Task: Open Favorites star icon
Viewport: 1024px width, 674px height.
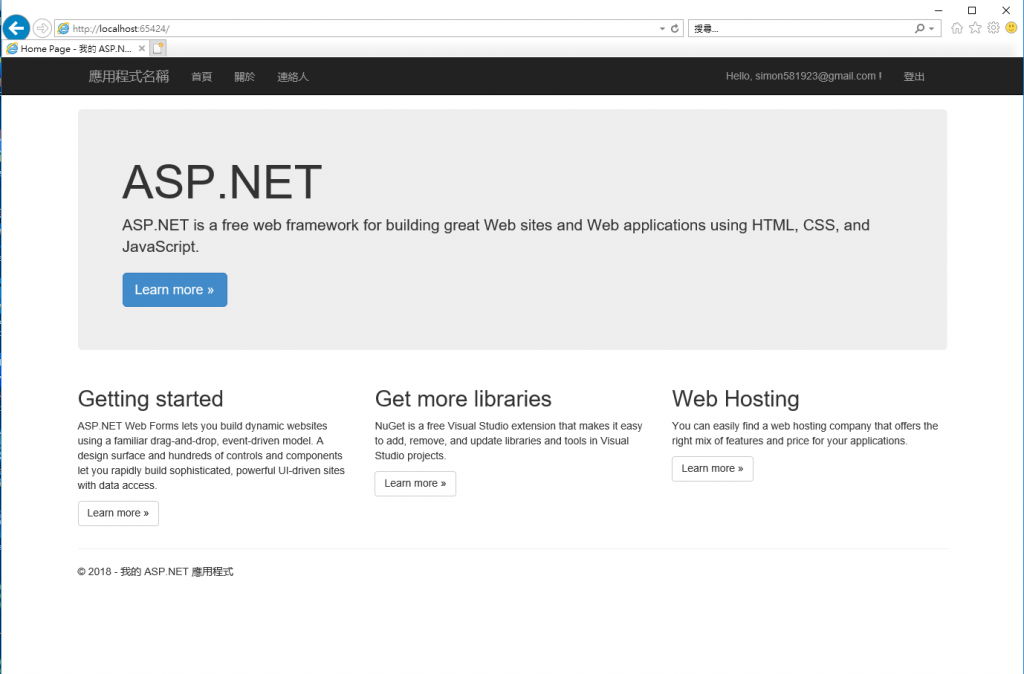Action: coord(975,27)
